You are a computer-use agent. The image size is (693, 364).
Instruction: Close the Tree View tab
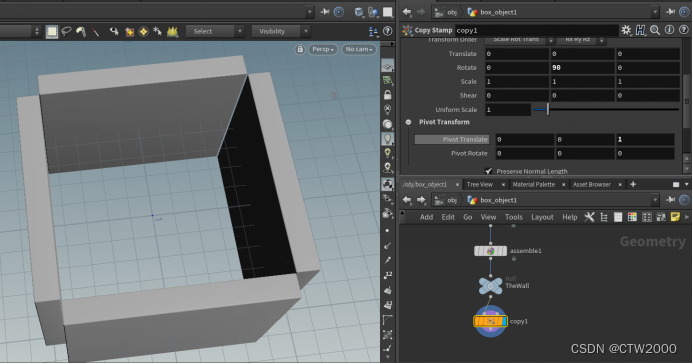click(x=503, y=184)
